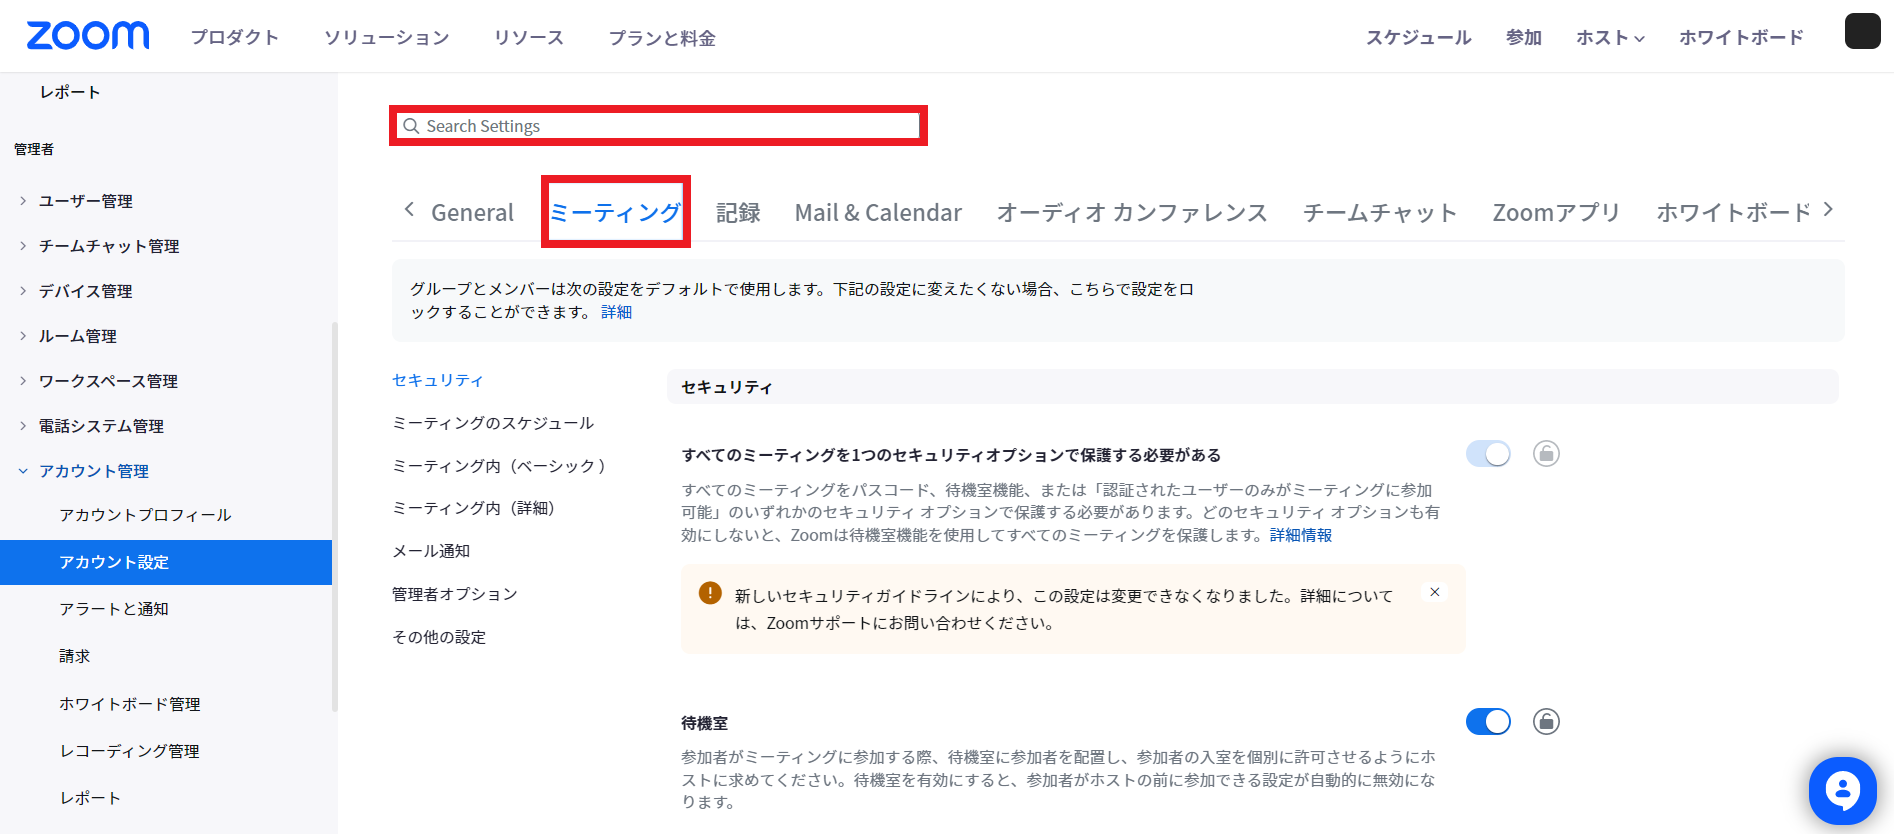Toggle the all-meetings security option switch
The height and width of the screenshot is (834, 1894).
point(1488,454)
